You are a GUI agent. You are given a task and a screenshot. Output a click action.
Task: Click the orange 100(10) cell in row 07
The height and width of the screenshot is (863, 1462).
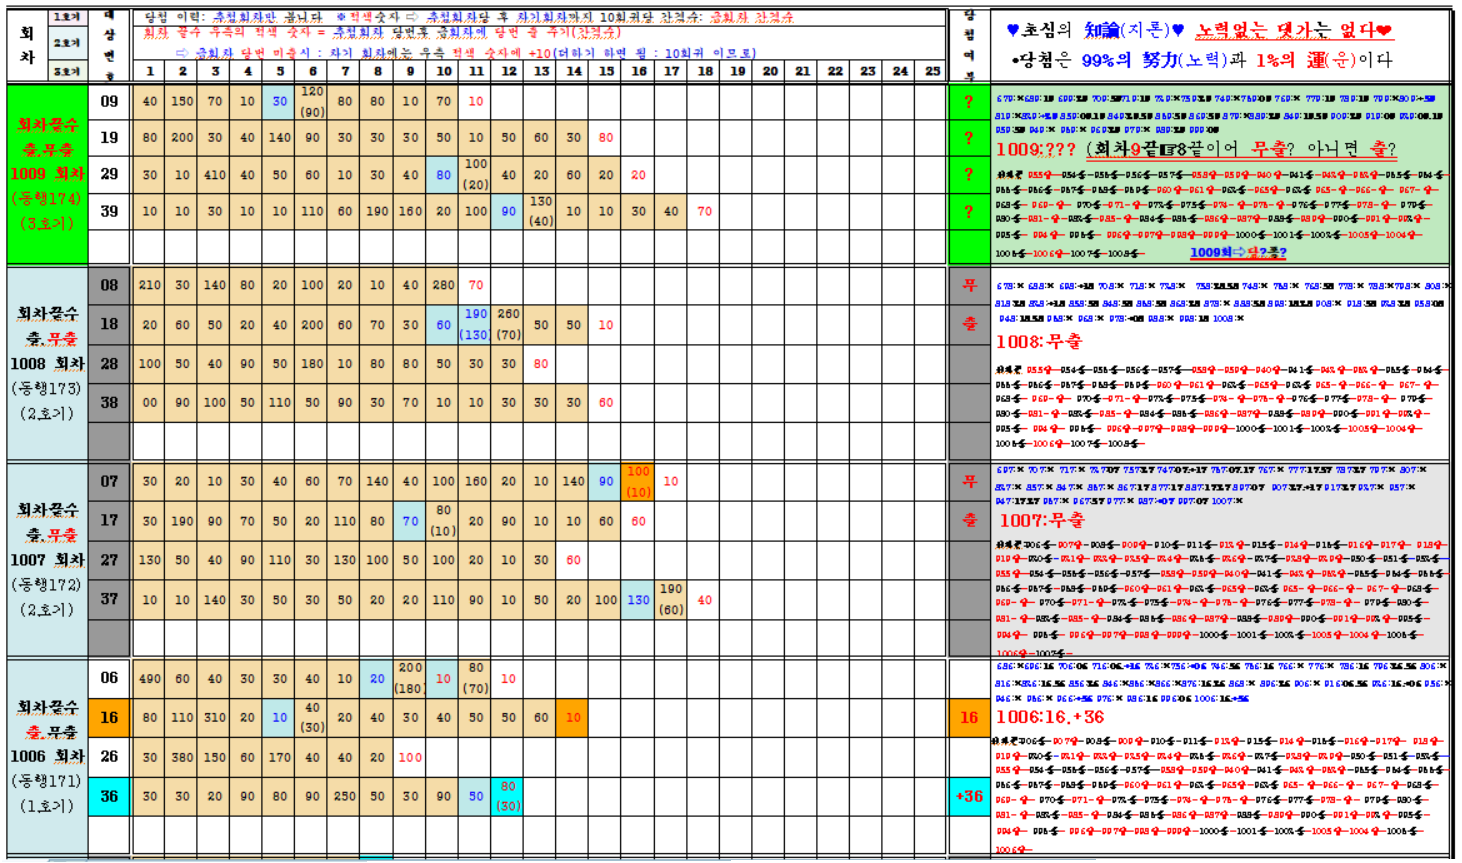pyautogui.click(x=638, y=481)
